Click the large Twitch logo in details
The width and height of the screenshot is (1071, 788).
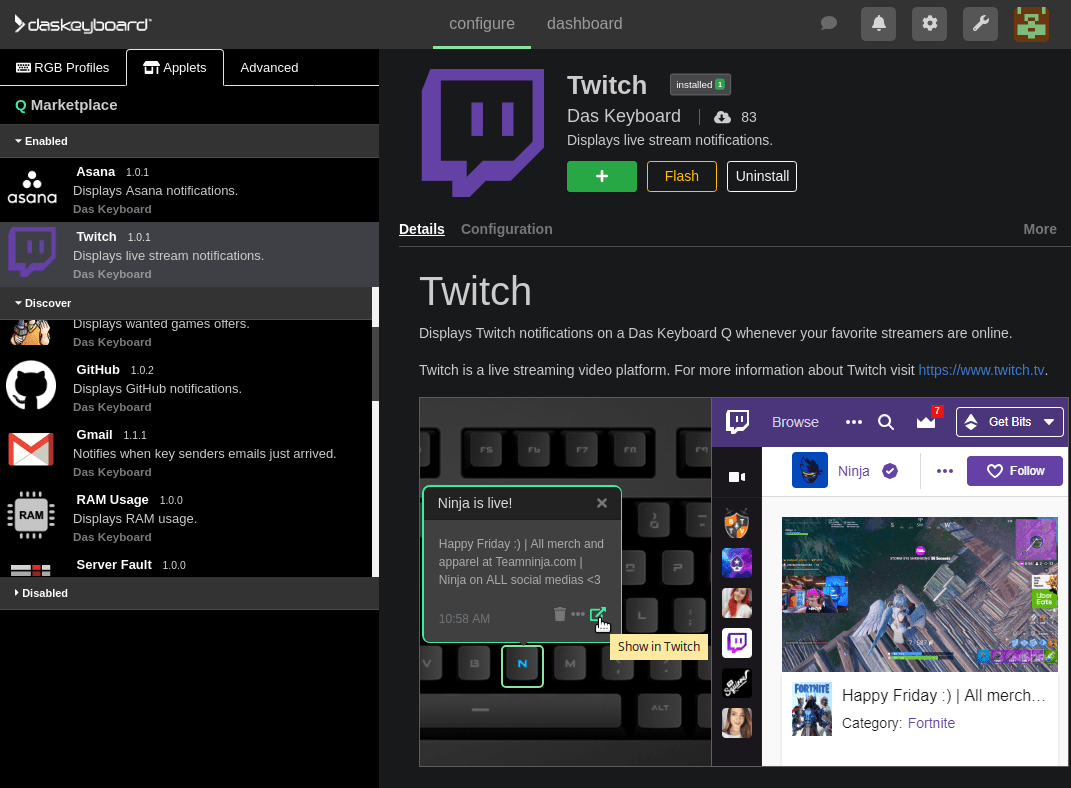tap(482, 132)
